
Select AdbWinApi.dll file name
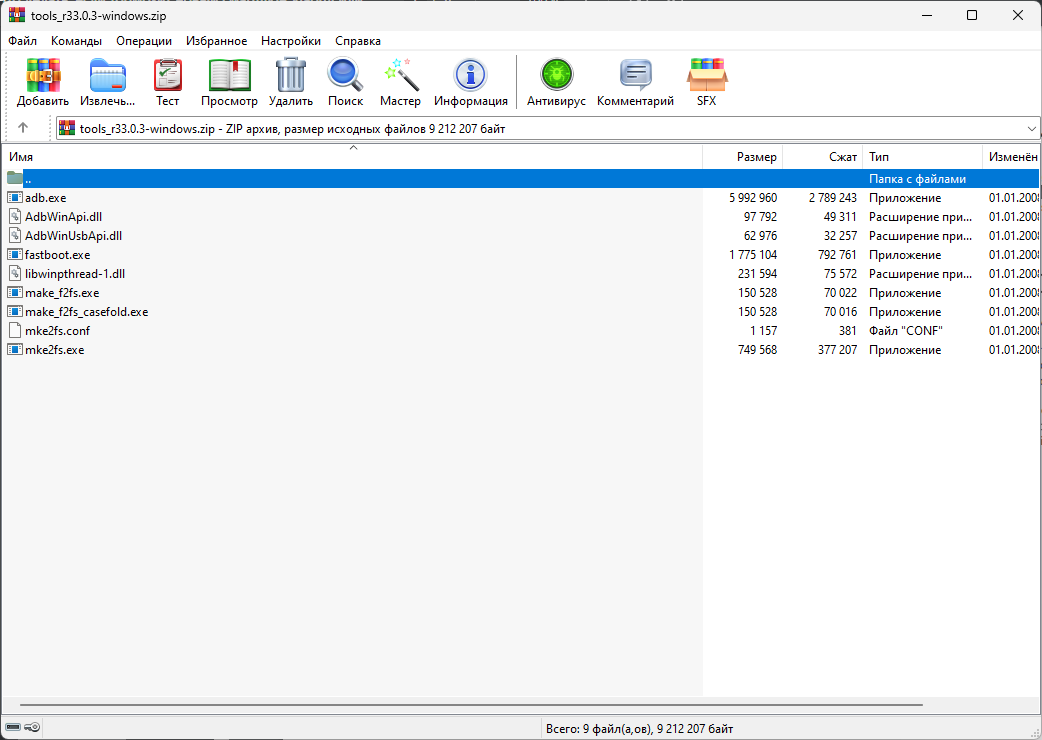pyautogui.click(x=63, y=217)
